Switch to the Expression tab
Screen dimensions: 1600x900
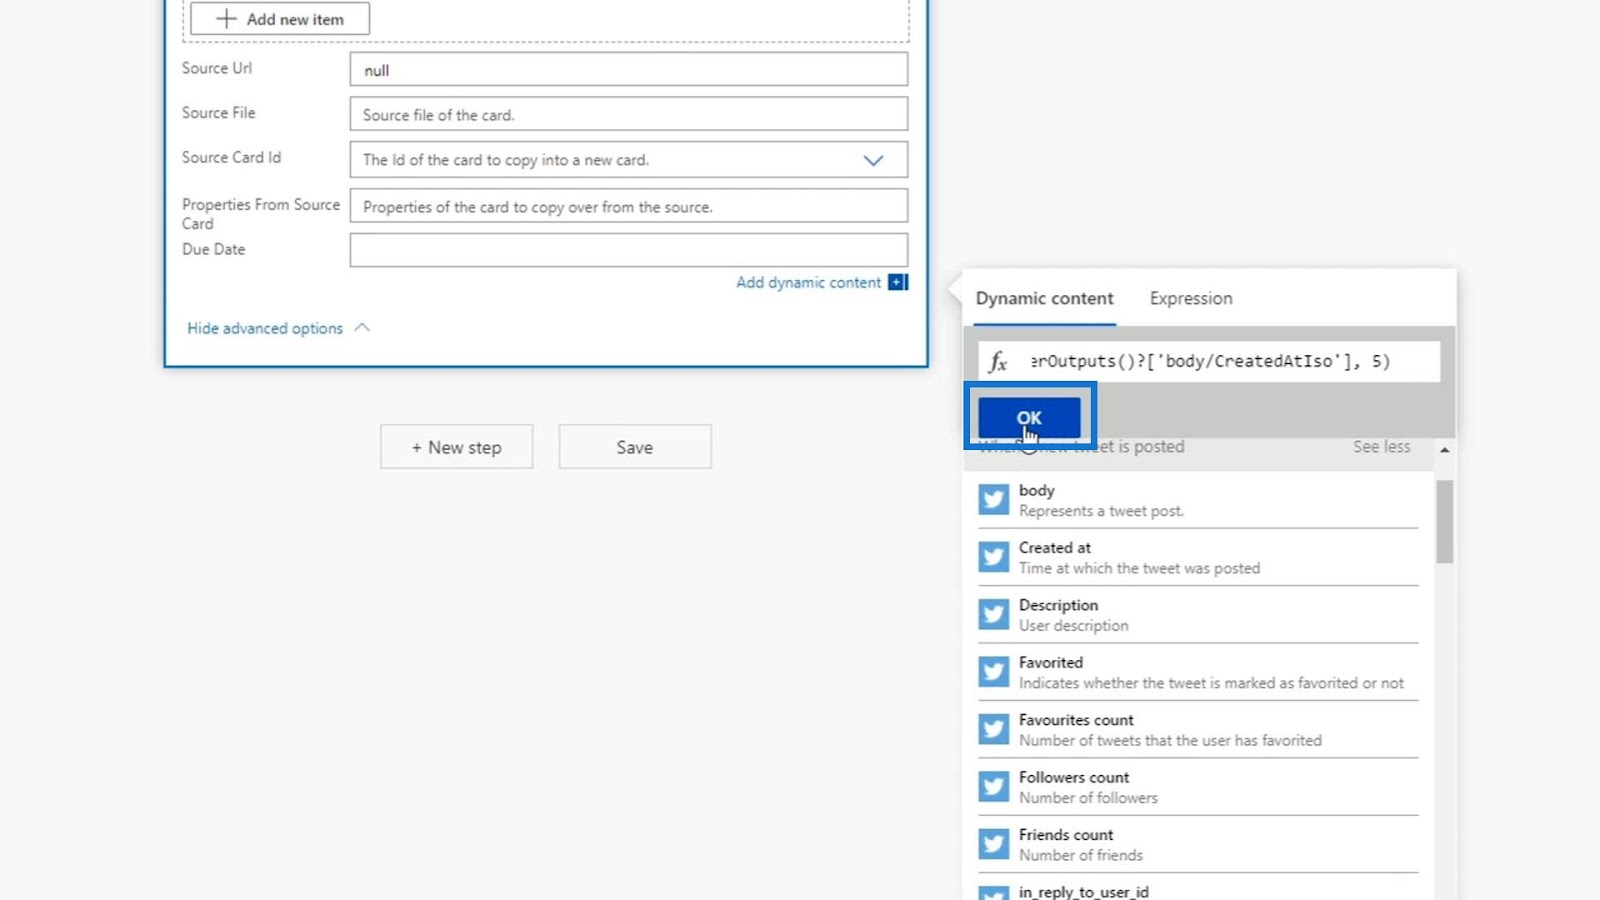(1191, 298)
